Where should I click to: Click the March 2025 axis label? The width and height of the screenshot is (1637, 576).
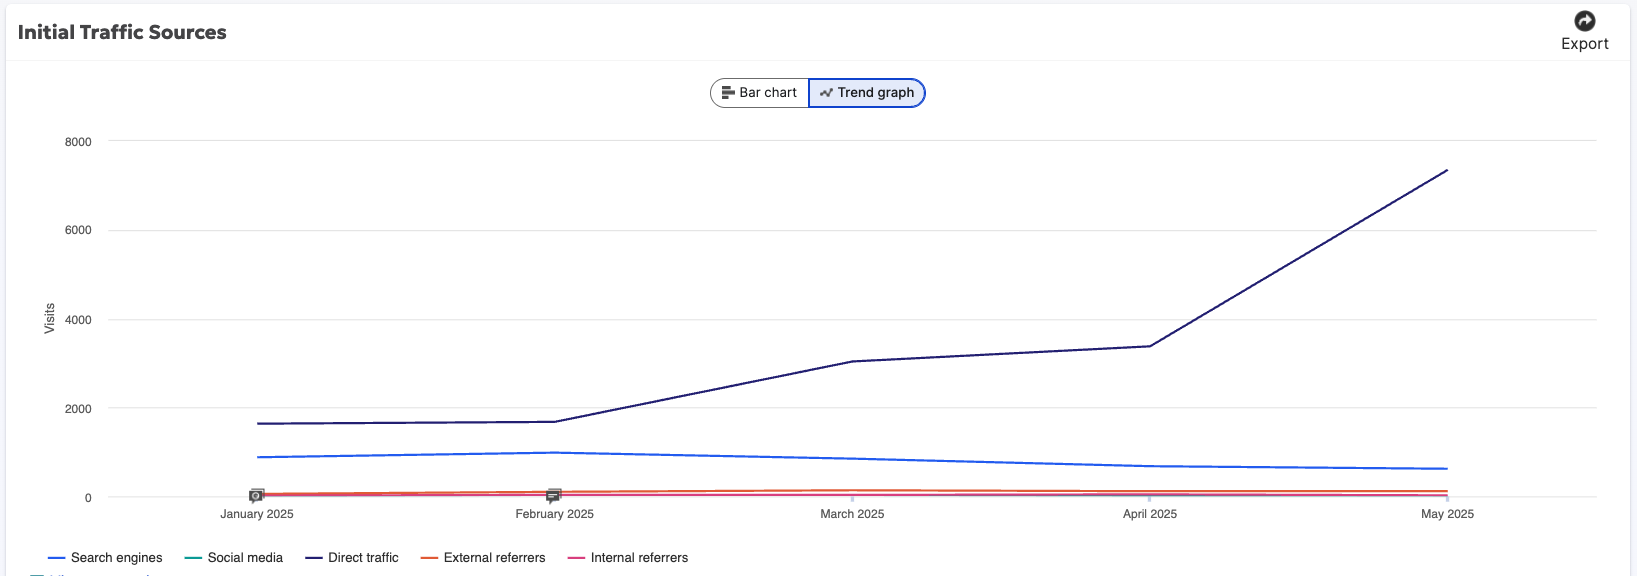(852, 514)
